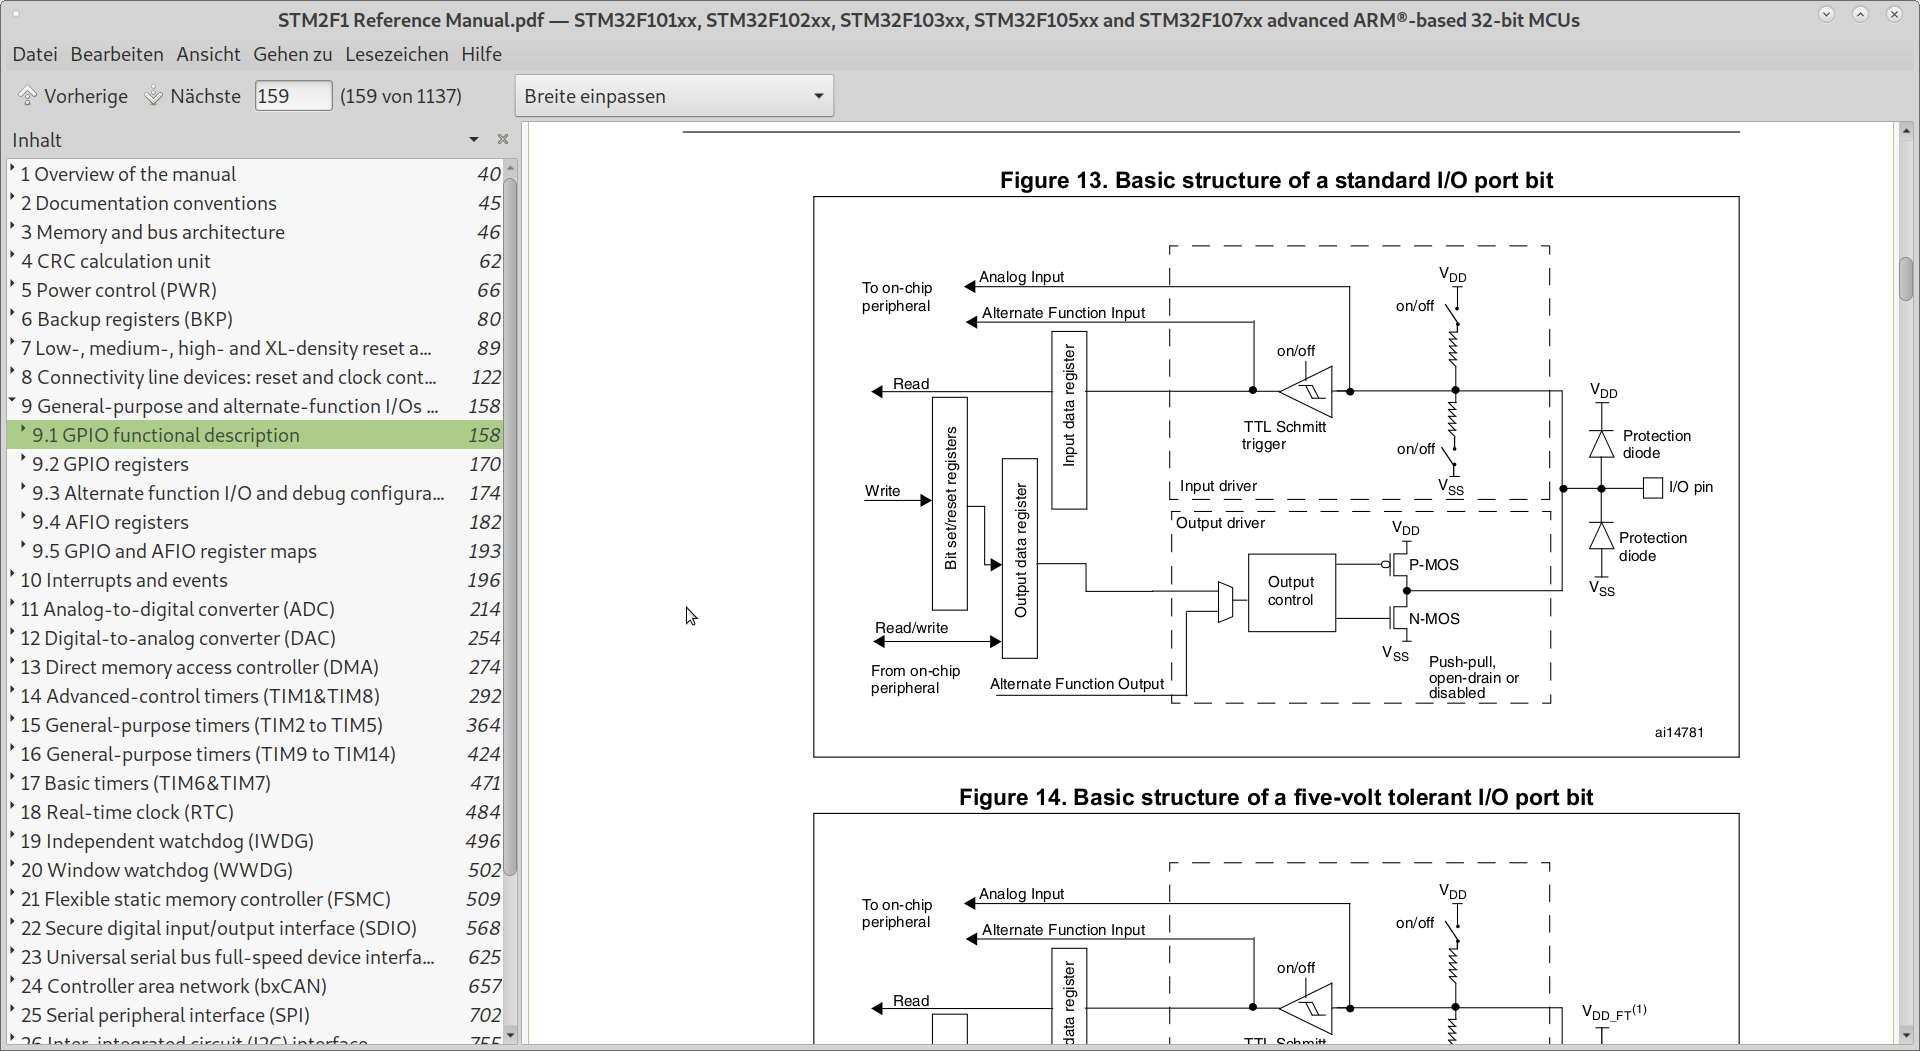Select 15 General-purpose timers (TIM2 to TIM5)
The width and height of the screenshot is (1920, 1051).
point(254,725)
